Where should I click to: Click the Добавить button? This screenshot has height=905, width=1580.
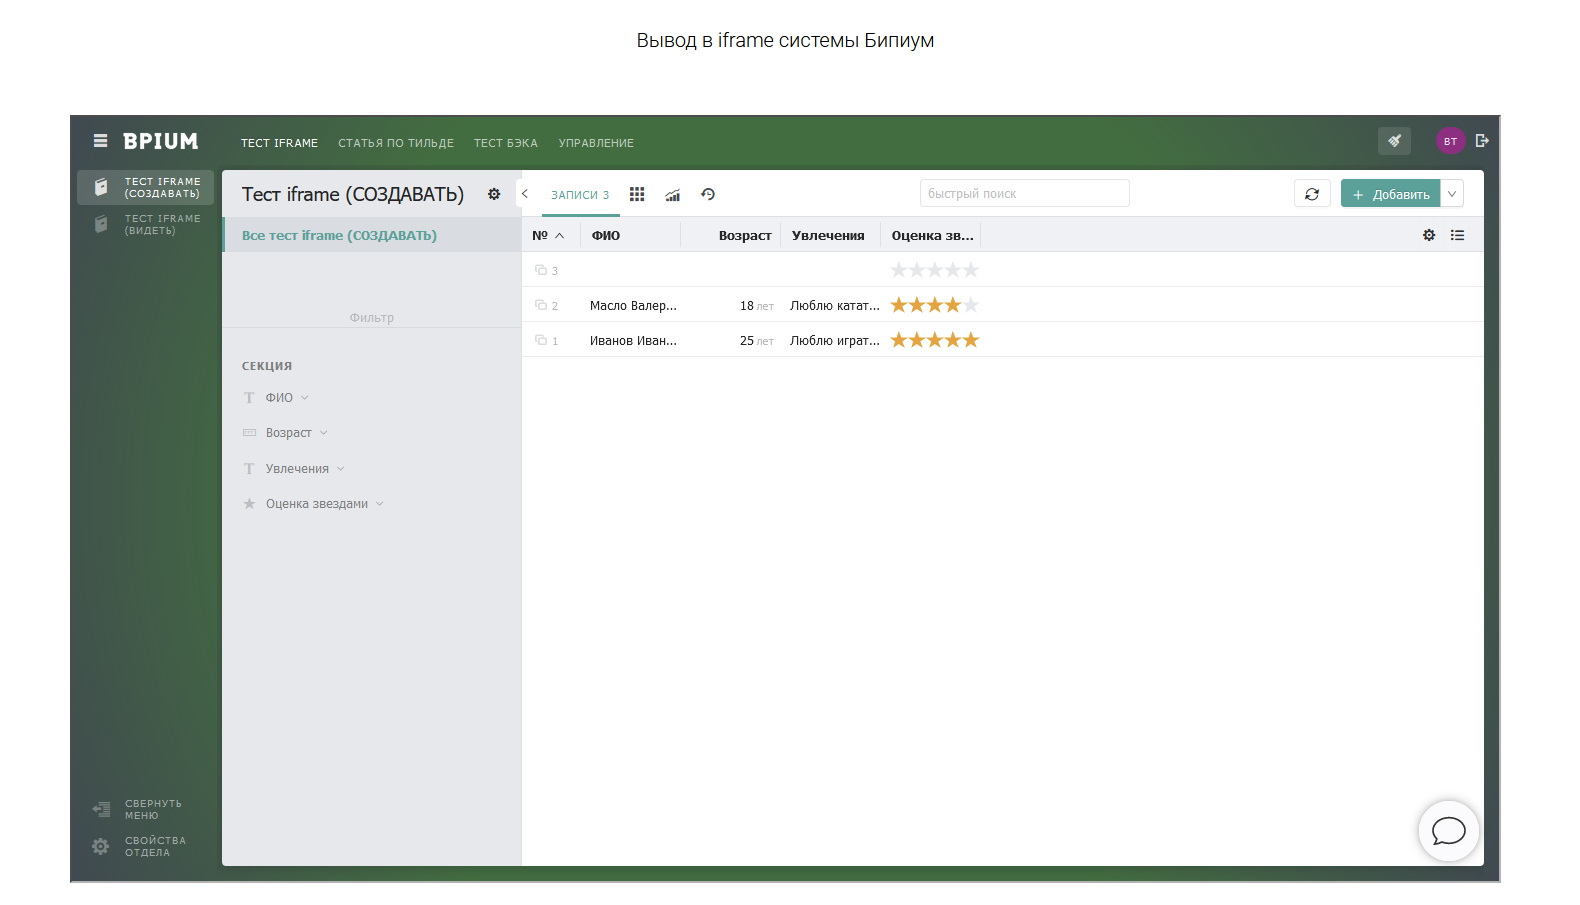[x=1391, y=194]
